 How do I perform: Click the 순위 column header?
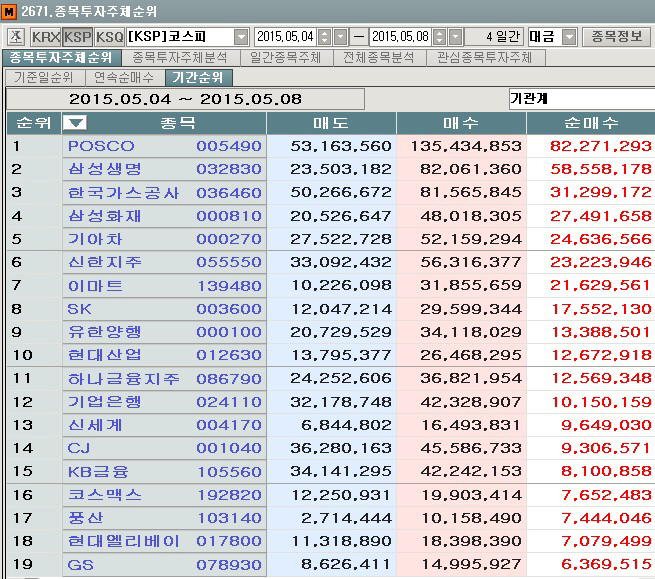[x=34, y=123]
